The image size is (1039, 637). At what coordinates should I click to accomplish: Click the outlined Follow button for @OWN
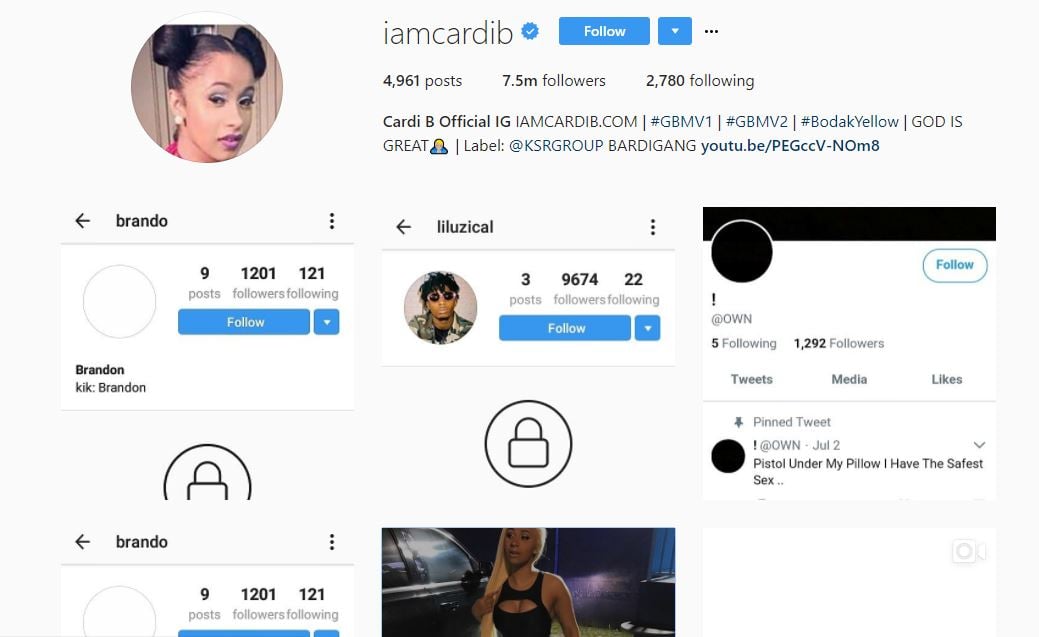[955, 265]
